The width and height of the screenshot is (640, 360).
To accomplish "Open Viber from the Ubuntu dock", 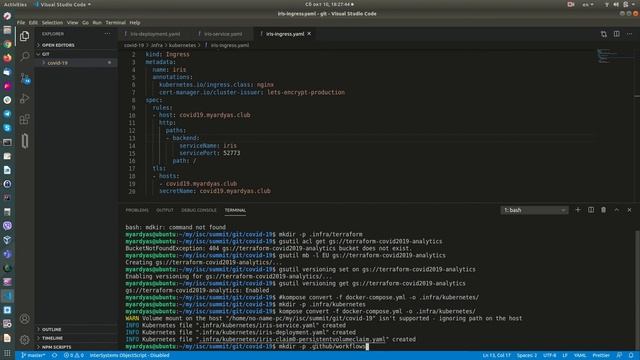I will pyautogui.click(x=7, y=226).
